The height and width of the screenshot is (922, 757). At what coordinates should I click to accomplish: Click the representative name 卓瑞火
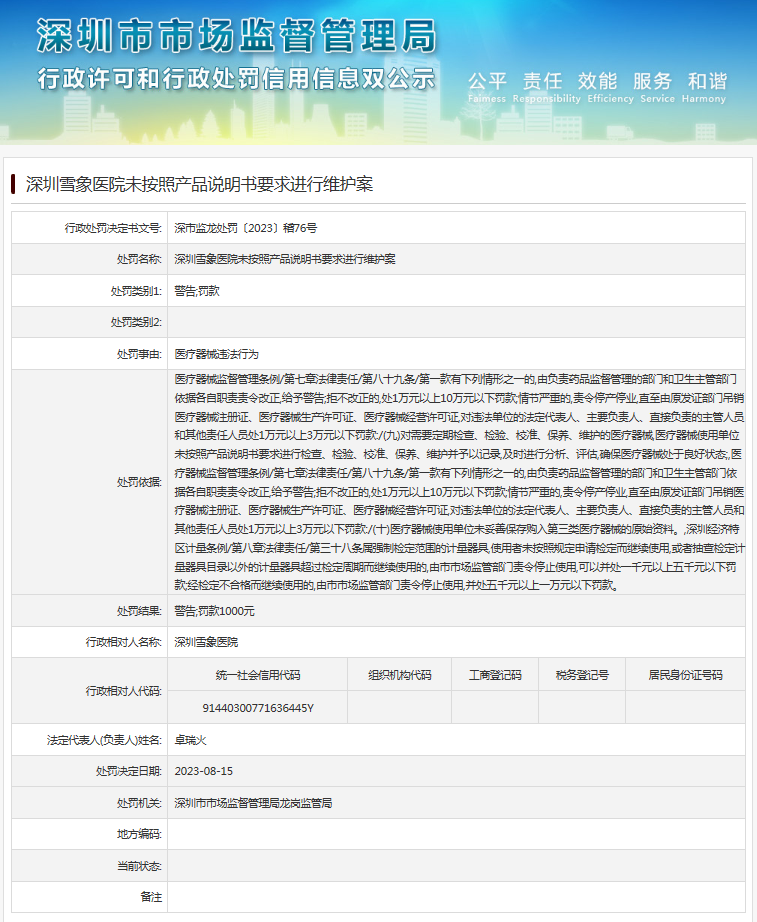190,740
